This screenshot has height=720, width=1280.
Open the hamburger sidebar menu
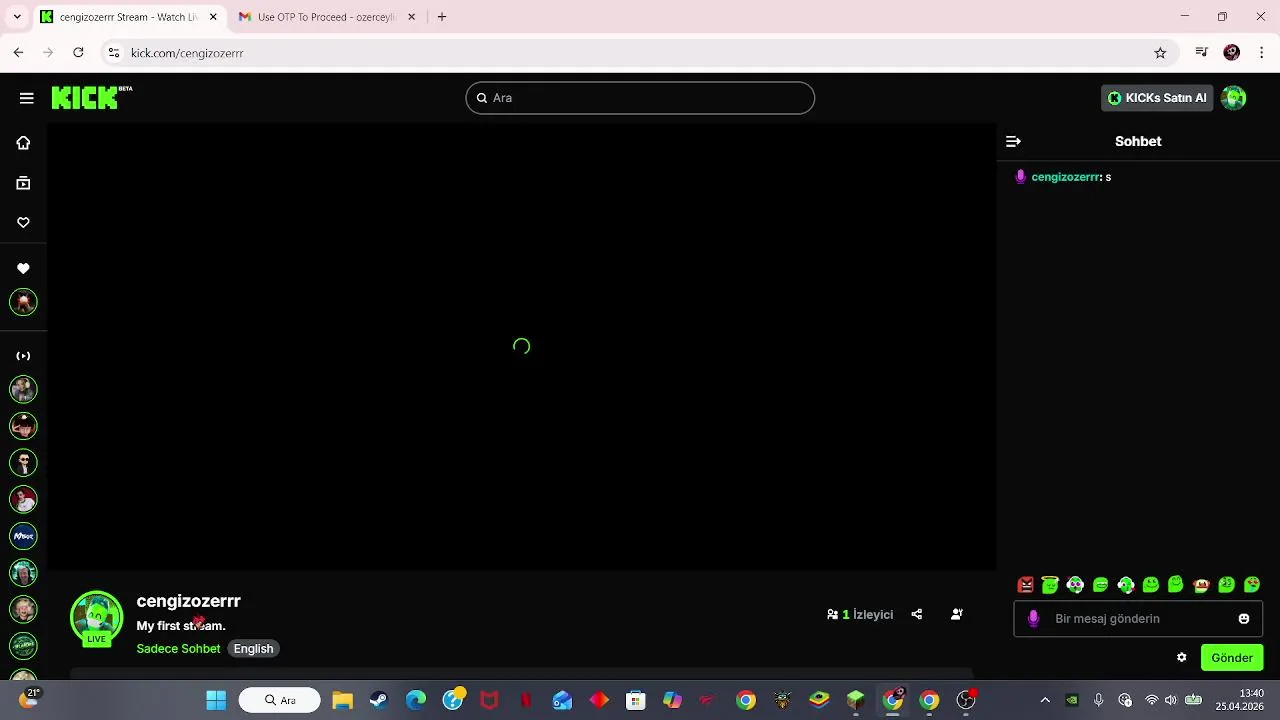(26, 98)
